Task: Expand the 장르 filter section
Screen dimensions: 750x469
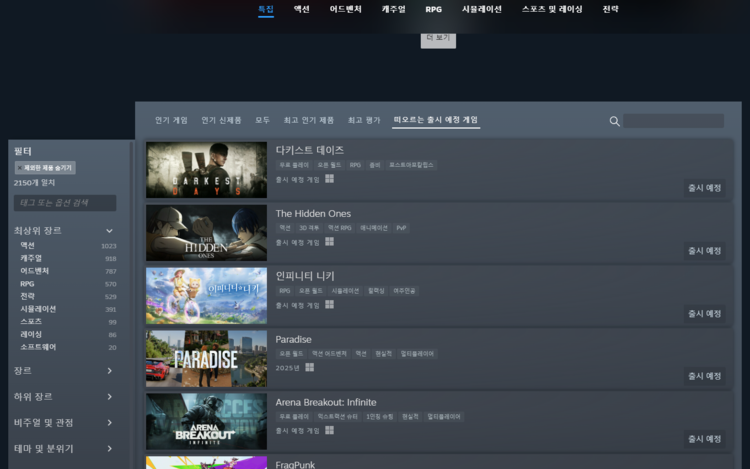Action: (109, 371)
